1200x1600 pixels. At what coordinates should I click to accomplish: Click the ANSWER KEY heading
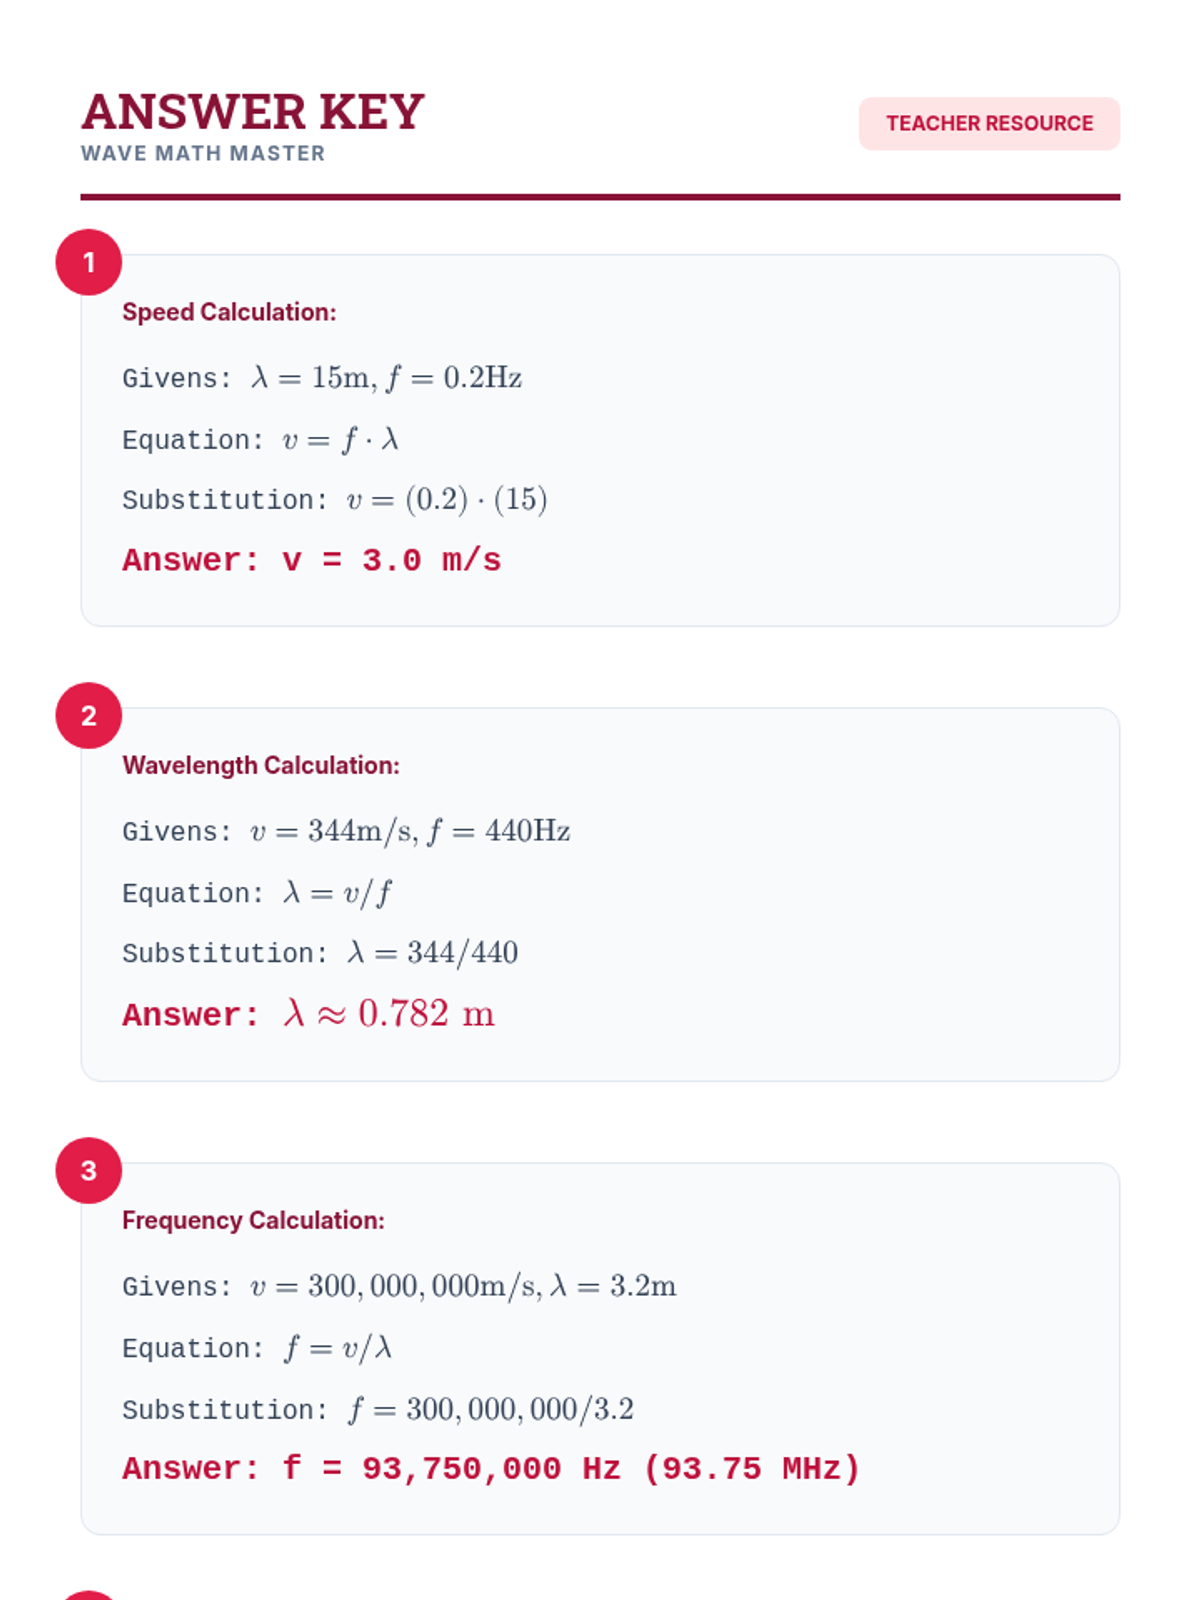[253, 111]
